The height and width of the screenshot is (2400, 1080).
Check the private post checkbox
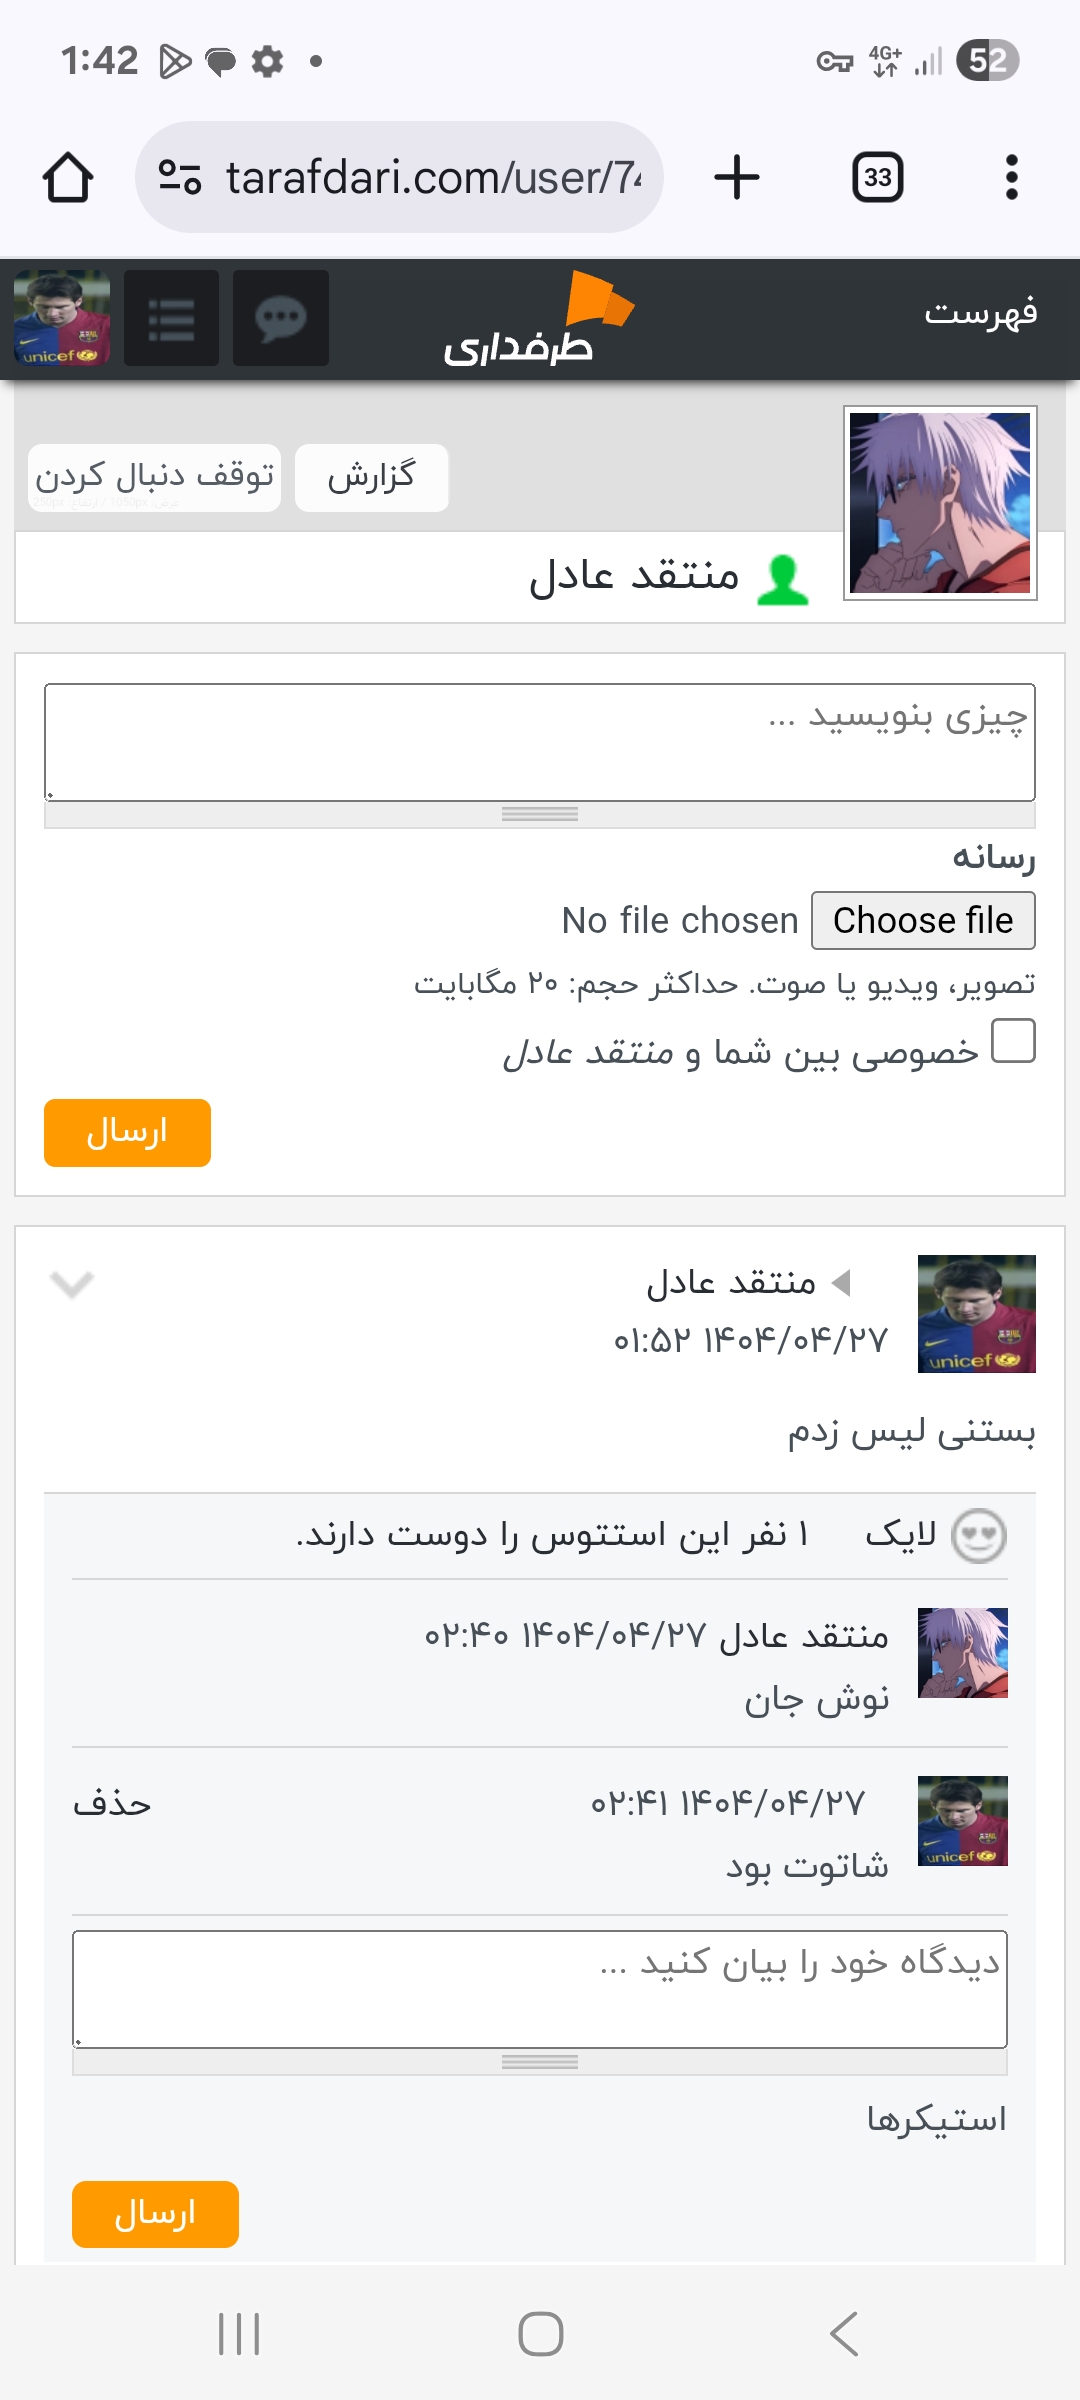[1013, 1041]
